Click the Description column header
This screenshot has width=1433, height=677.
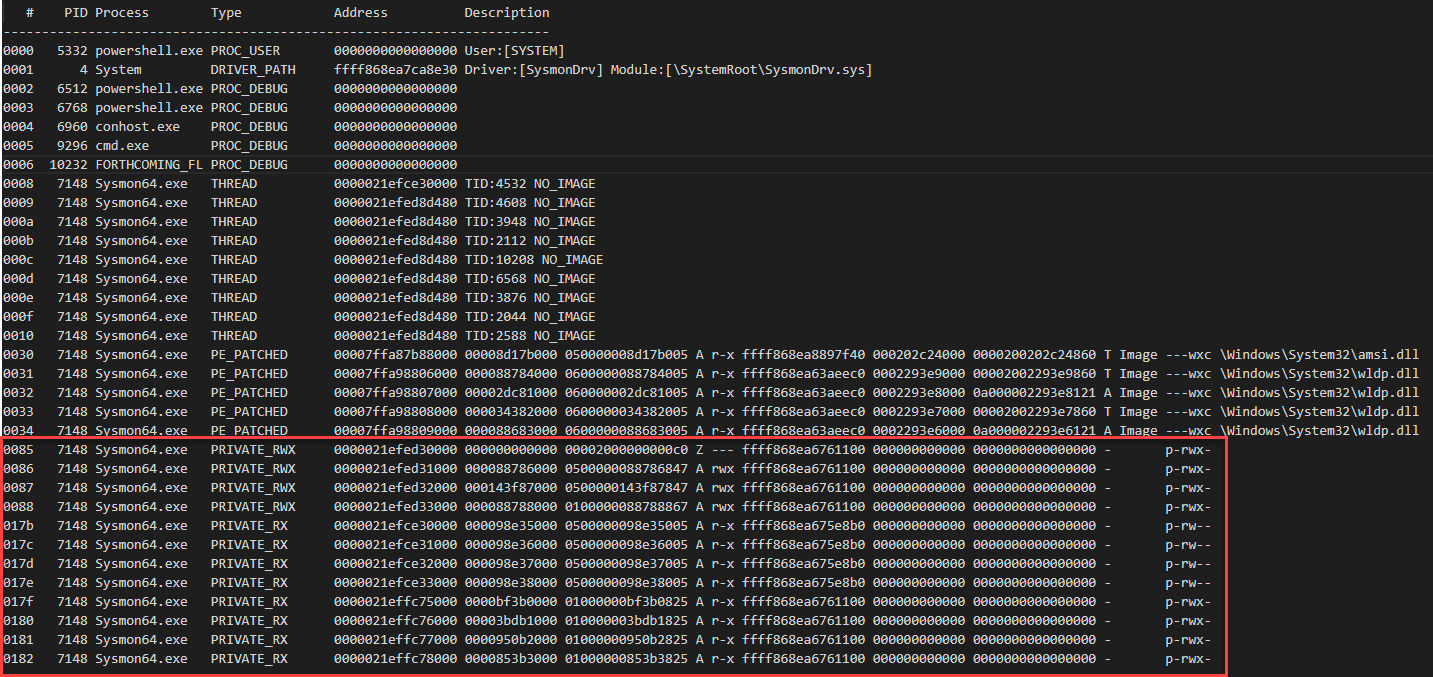pos(506,12)
